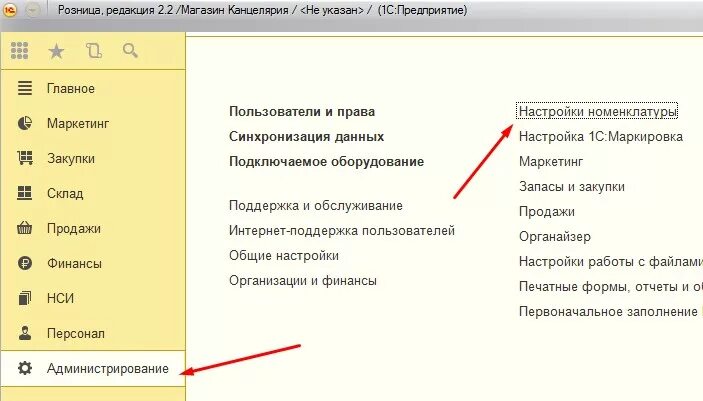
Task: Open Запасы и закупки settings
Action: 572,187
